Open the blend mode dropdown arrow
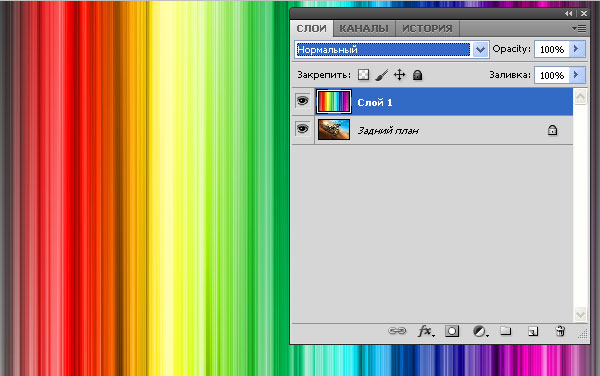The image size is (600, 376). click(x=480, y=50)
